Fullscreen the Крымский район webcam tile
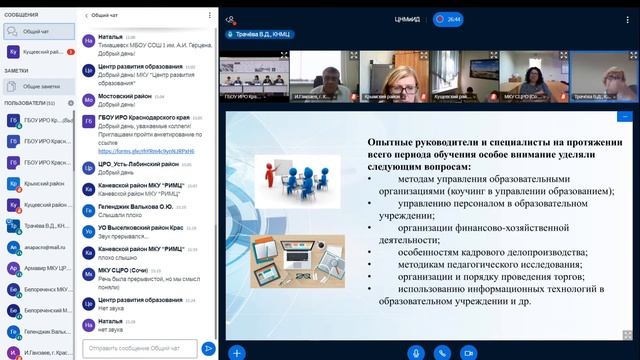The height and width of the screenshot is (360, 640). pos(424,55)
